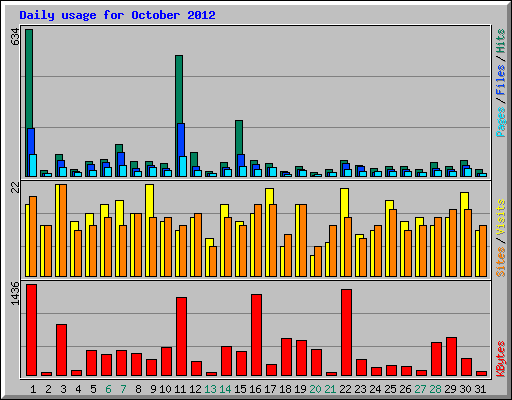Click day label 1 on the x-axis

33,389
